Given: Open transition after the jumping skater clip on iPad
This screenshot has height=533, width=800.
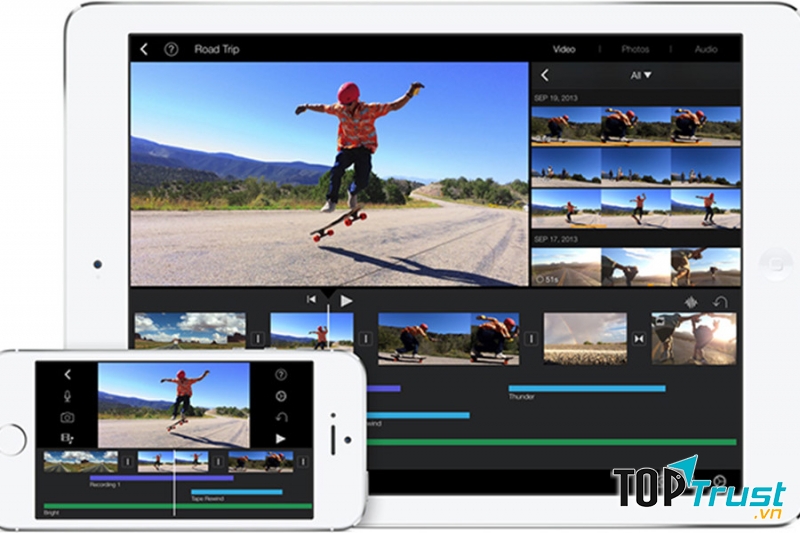Looking at the screenshot, I should click(365, 339).
